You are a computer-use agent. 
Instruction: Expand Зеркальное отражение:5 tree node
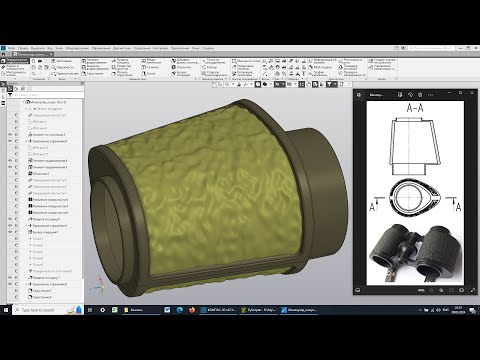[x=26, y=226]
